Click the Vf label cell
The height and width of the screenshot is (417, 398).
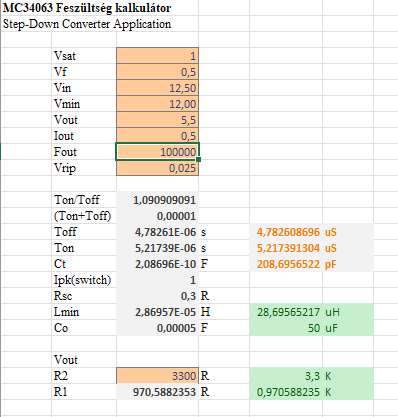[x=84, y=72]
